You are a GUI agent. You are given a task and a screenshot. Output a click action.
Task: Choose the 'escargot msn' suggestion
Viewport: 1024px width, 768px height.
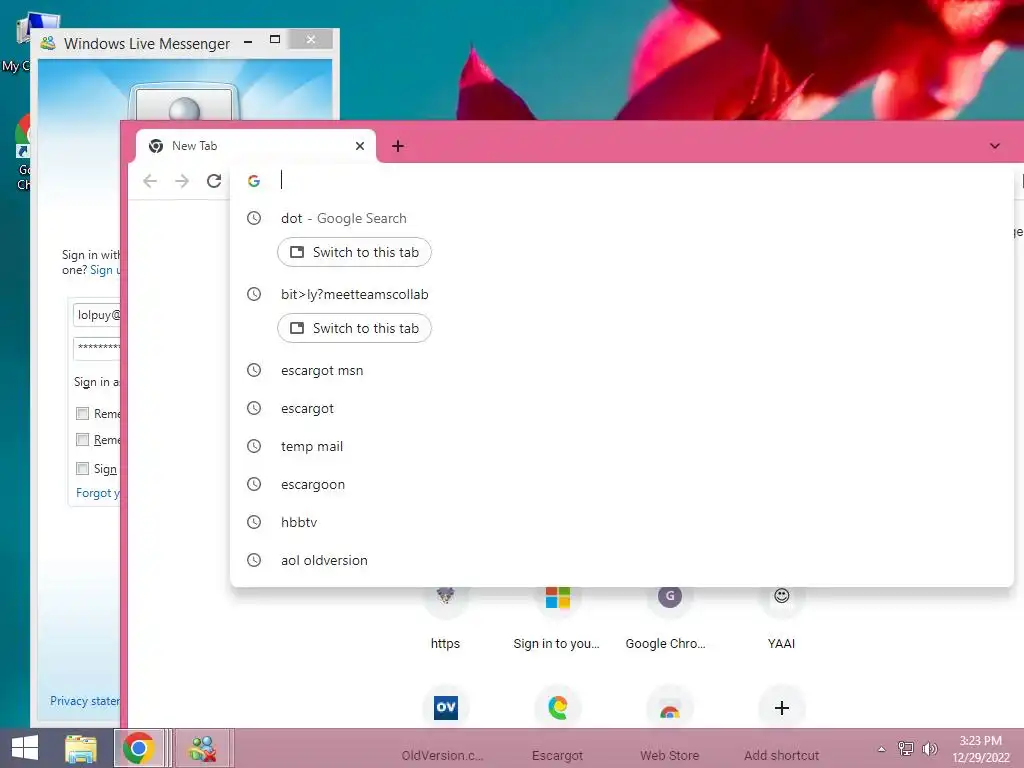(622, 370)
